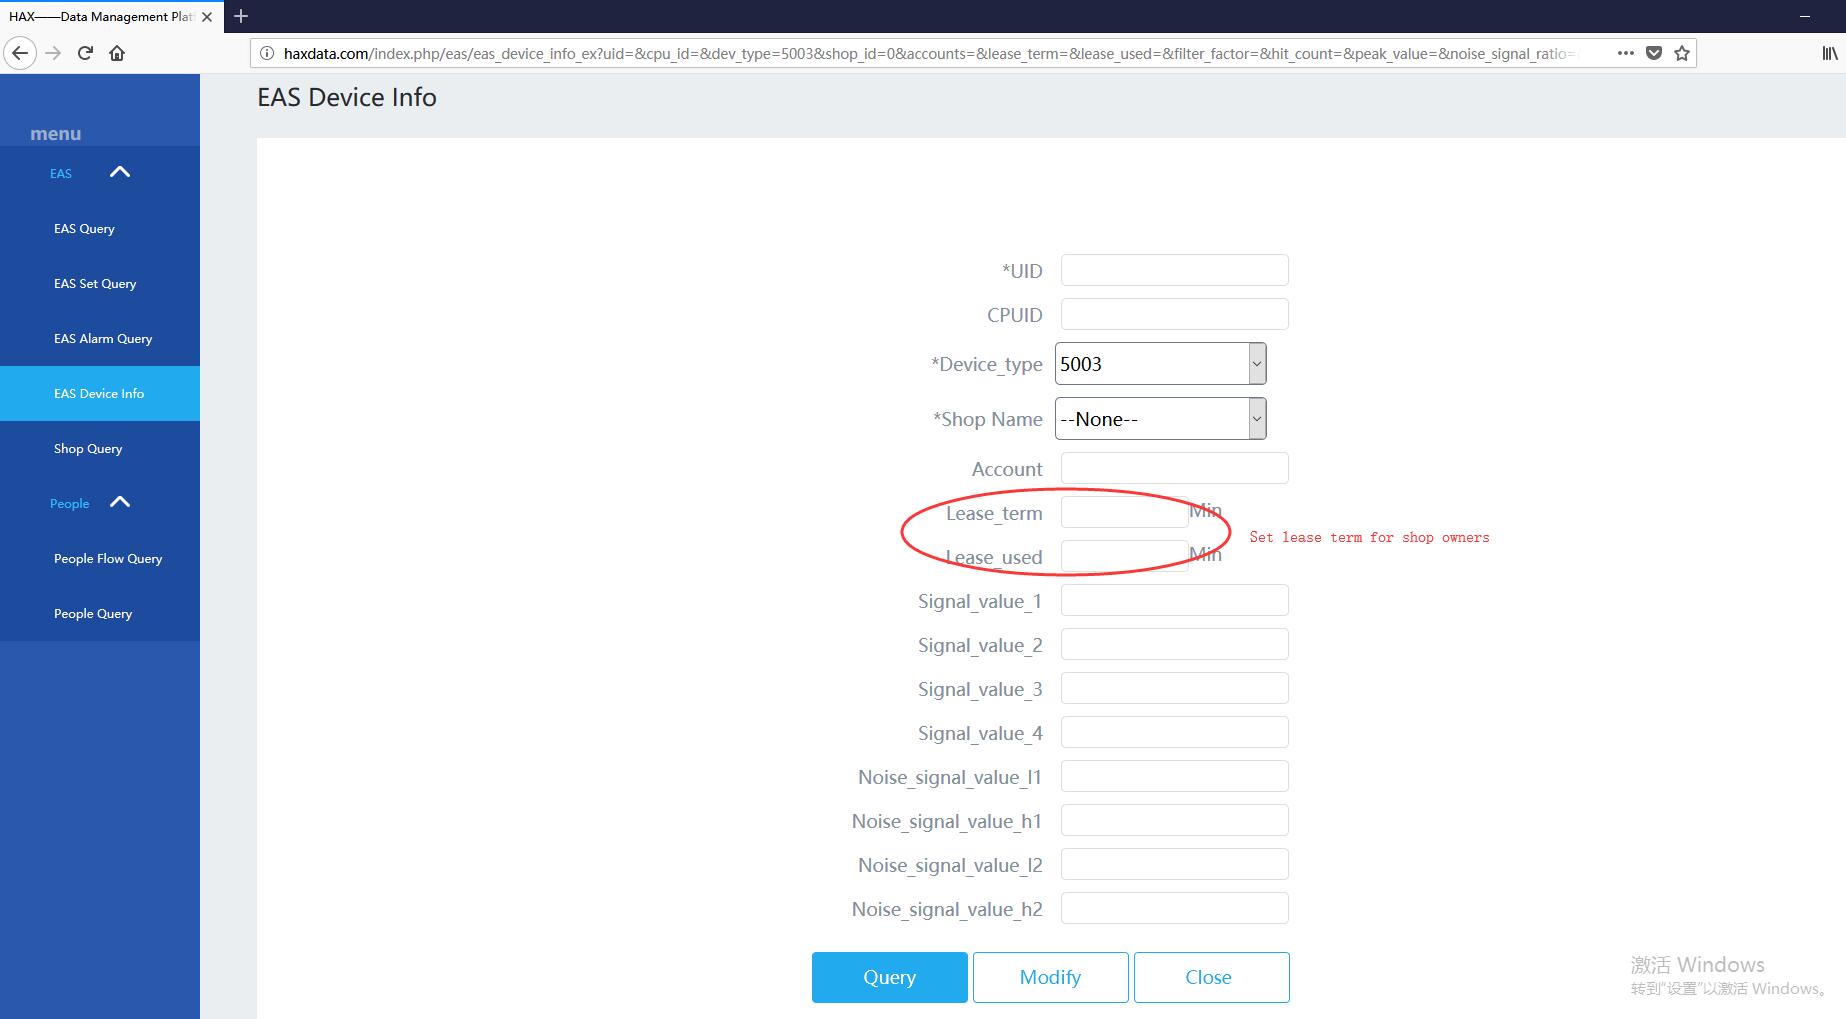1846x1019 pixels.
Task: Close the HAX Data Management tab
Action: [x=207, y=17]
